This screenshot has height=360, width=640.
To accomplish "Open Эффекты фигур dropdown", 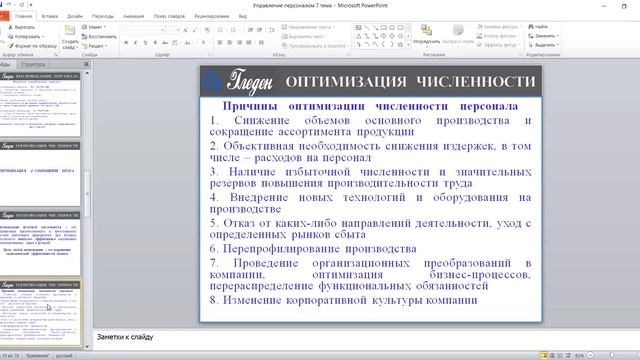I will [499, 45].
